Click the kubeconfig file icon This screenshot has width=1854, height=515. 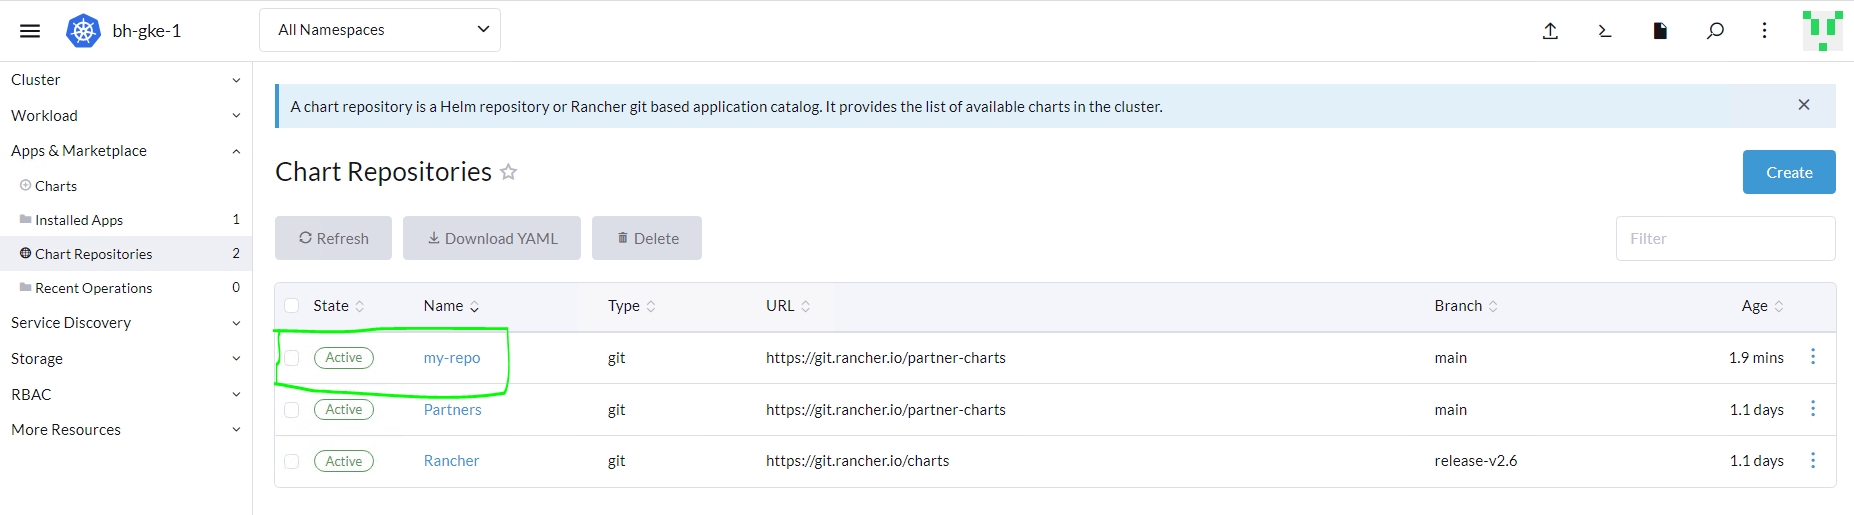pos(1660,31)
